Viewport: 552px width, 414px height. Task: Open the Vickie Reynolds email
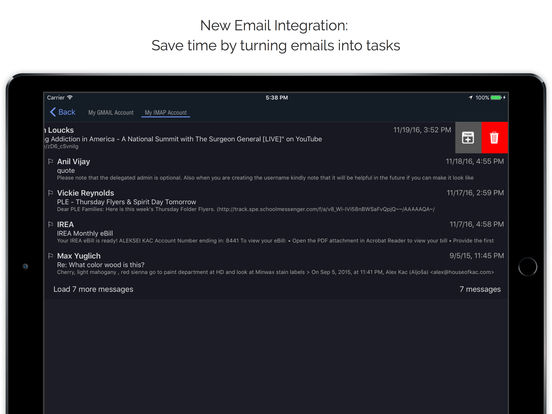pyautogui.click(x=276, y=201)
